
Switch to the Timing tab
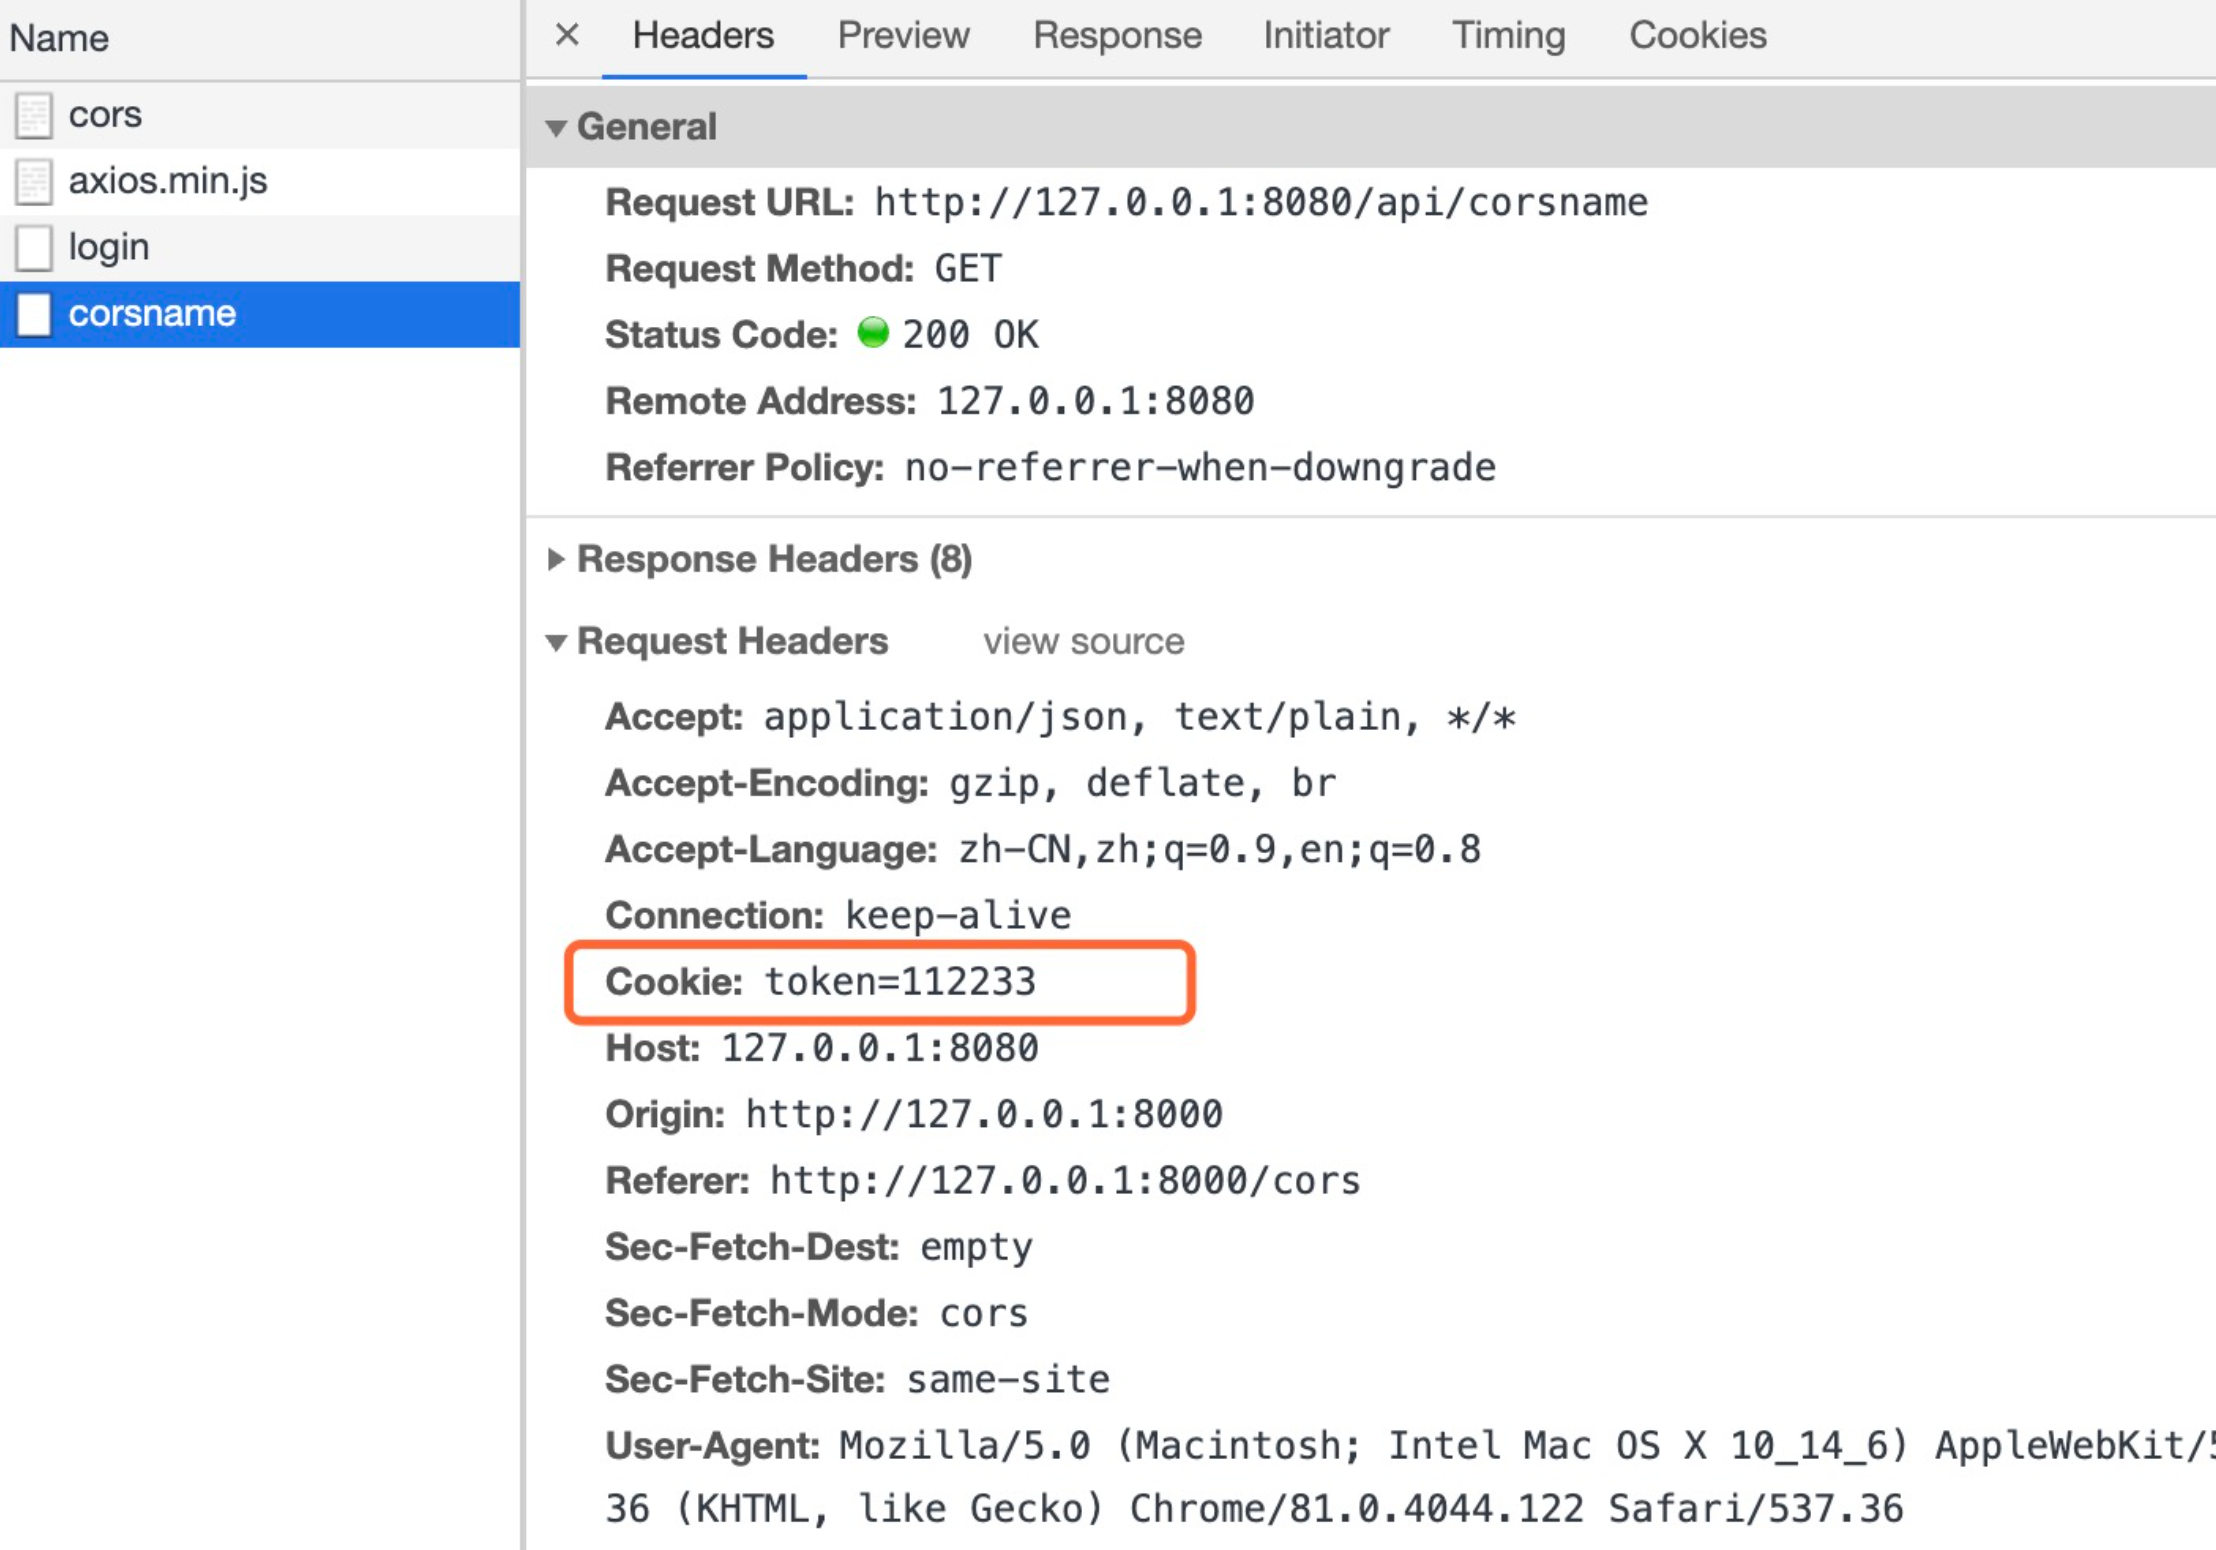[x=1508, y=36]
